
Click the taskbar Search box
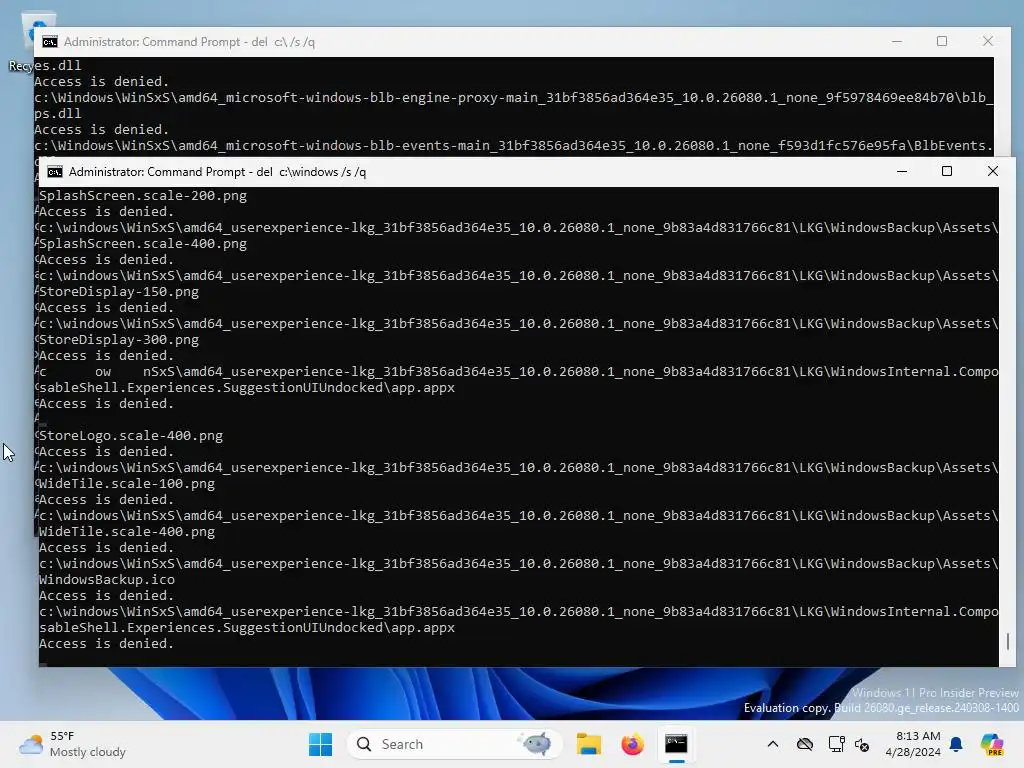point(454,744)
